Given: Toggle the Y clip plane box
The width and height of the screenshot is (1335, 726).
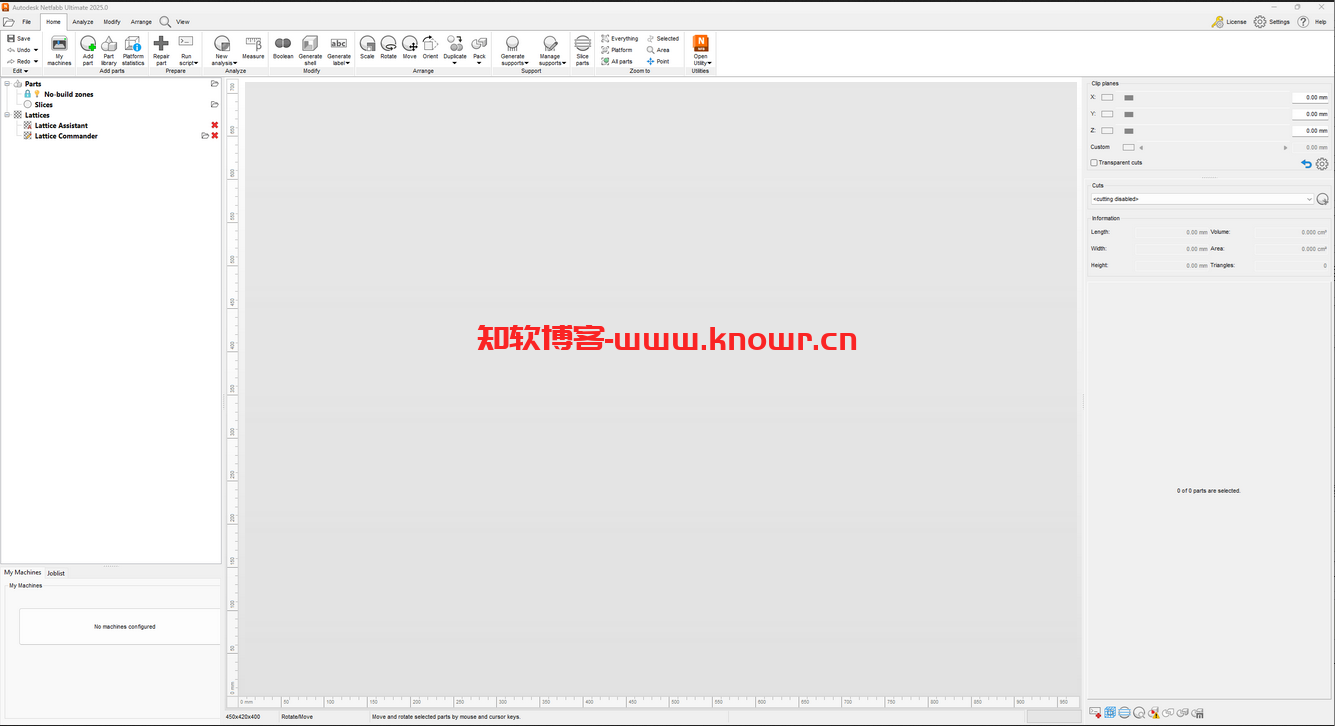Looking at the screenshot, I should coord(1107,114).
